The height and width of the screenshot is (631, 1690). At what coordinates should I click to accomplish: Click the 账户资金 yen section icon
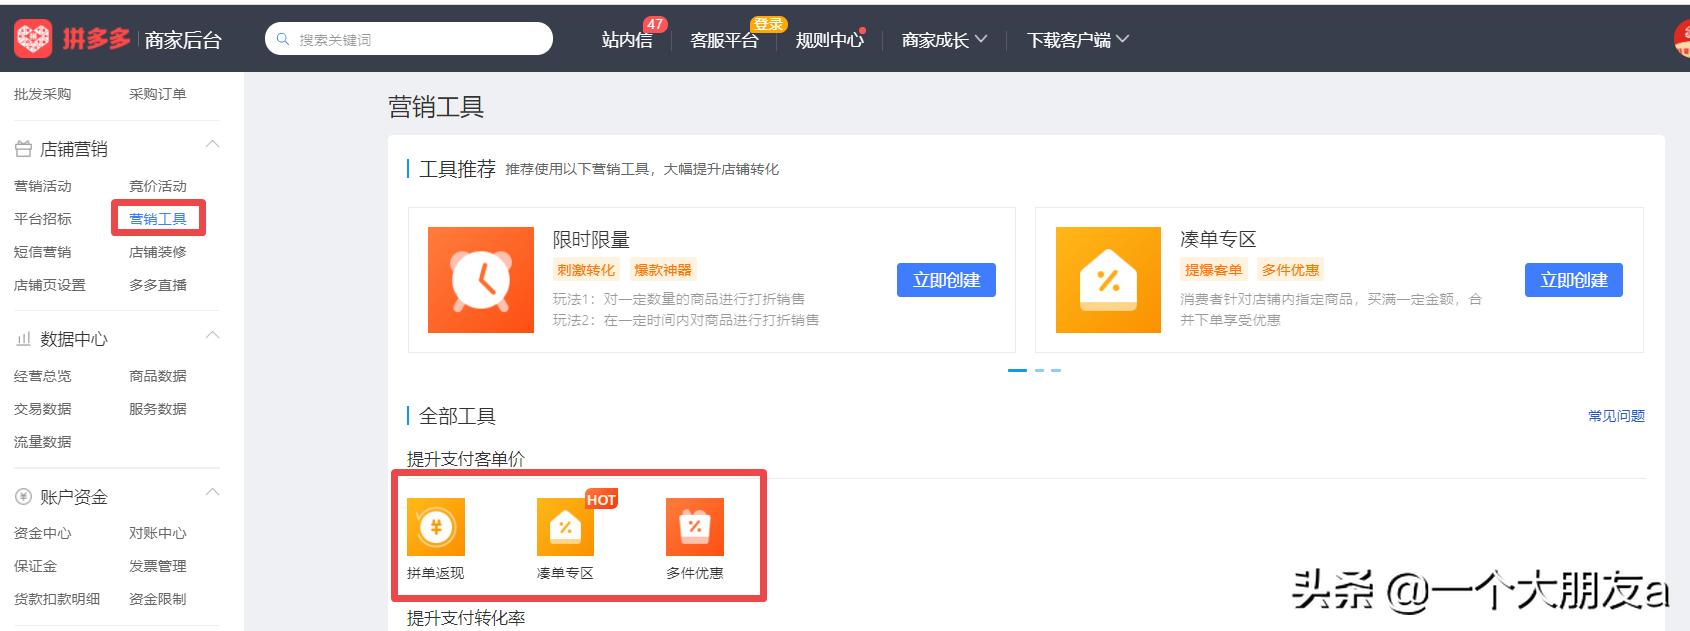tap(23, 497)
